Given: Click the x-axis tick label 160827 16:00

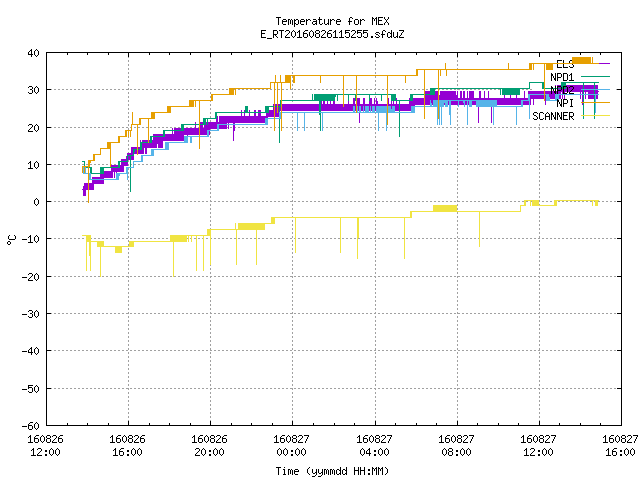Looking at the screenshot, I should click(x=620, y=446).
